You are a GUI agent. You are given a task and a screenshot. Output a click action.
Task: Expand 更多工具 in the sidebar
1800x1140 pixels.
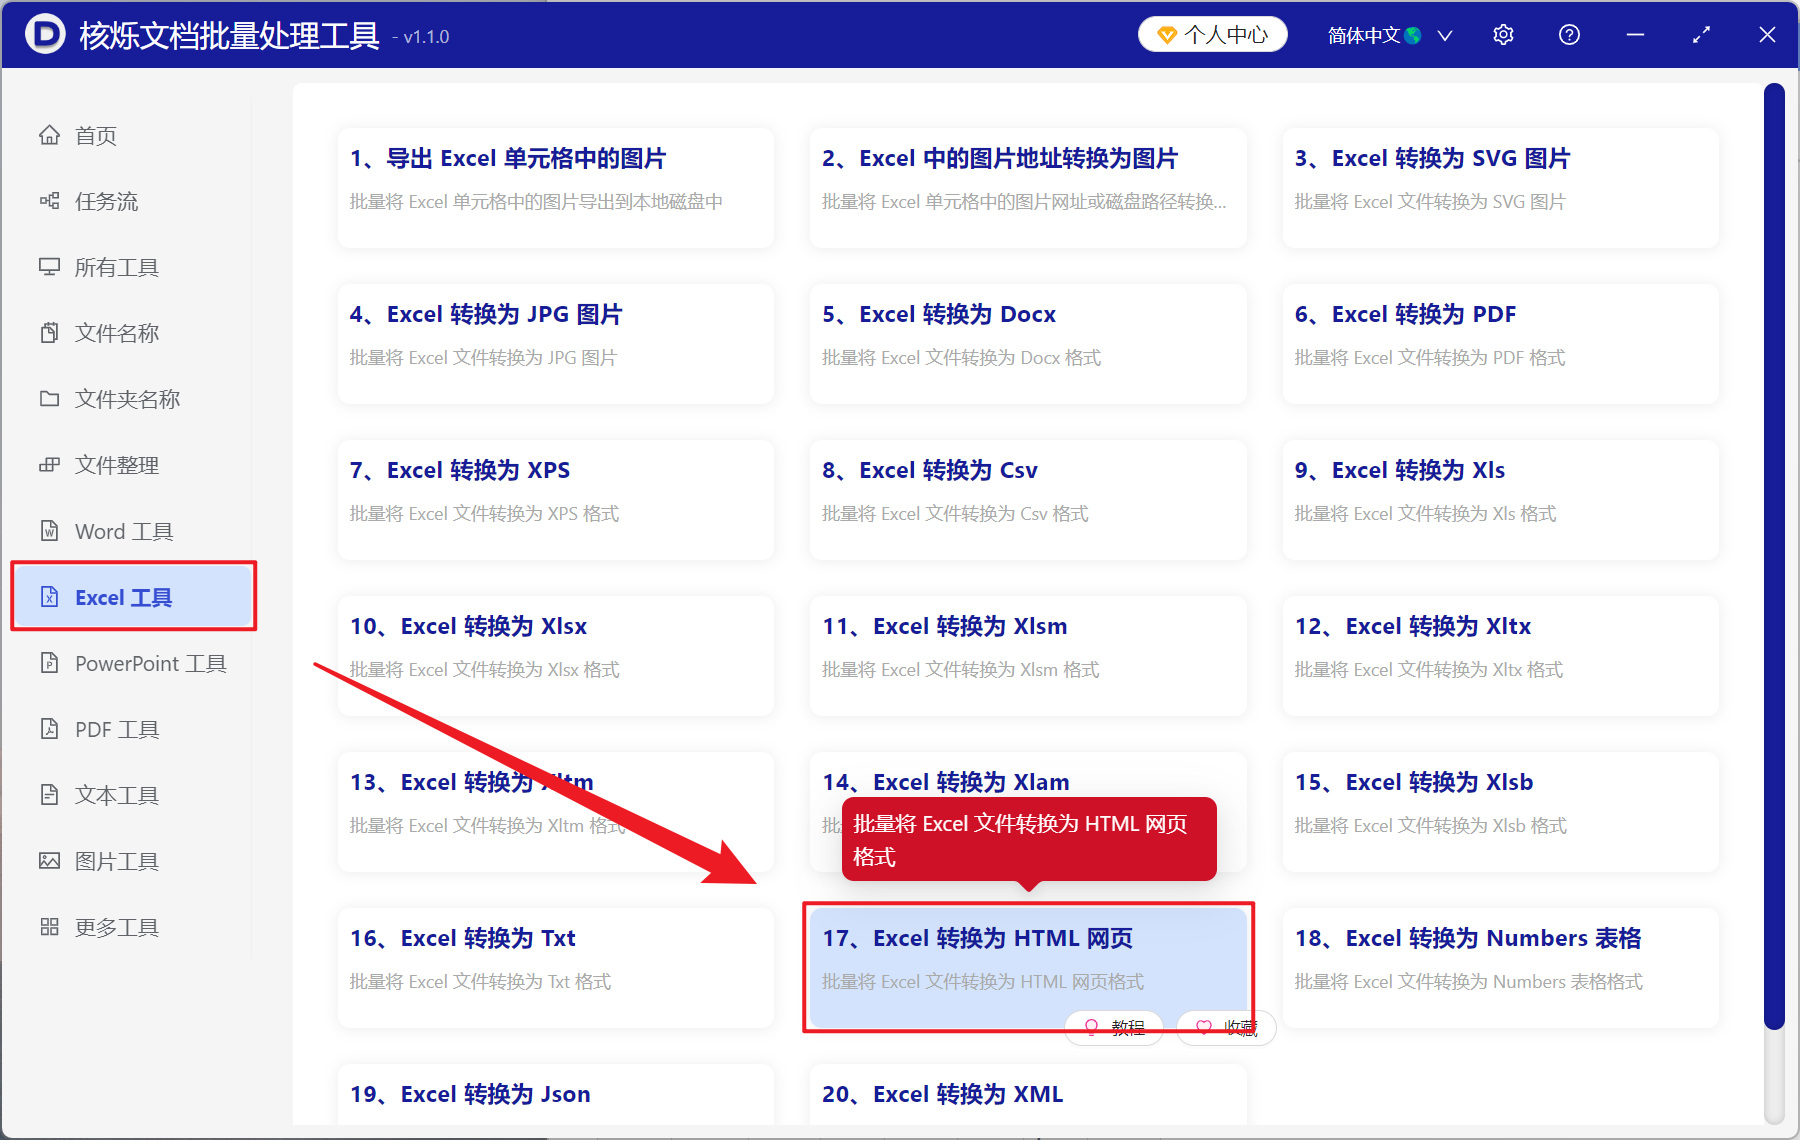[x=116, y=927]
